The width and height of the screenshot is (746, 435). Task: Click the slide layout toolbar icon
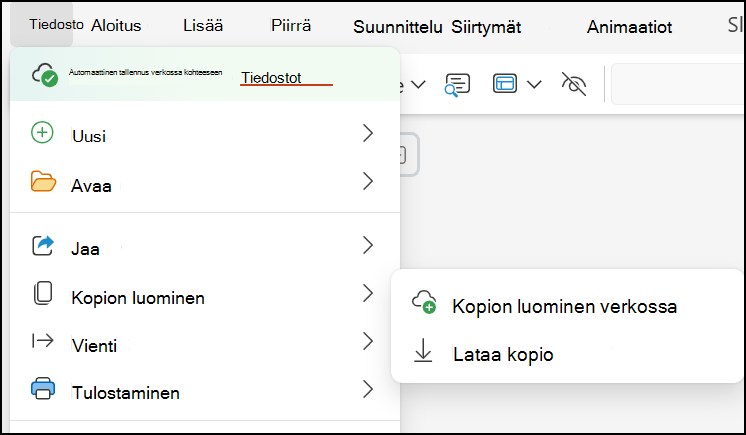pyautogui.click(x=505, y=83)
